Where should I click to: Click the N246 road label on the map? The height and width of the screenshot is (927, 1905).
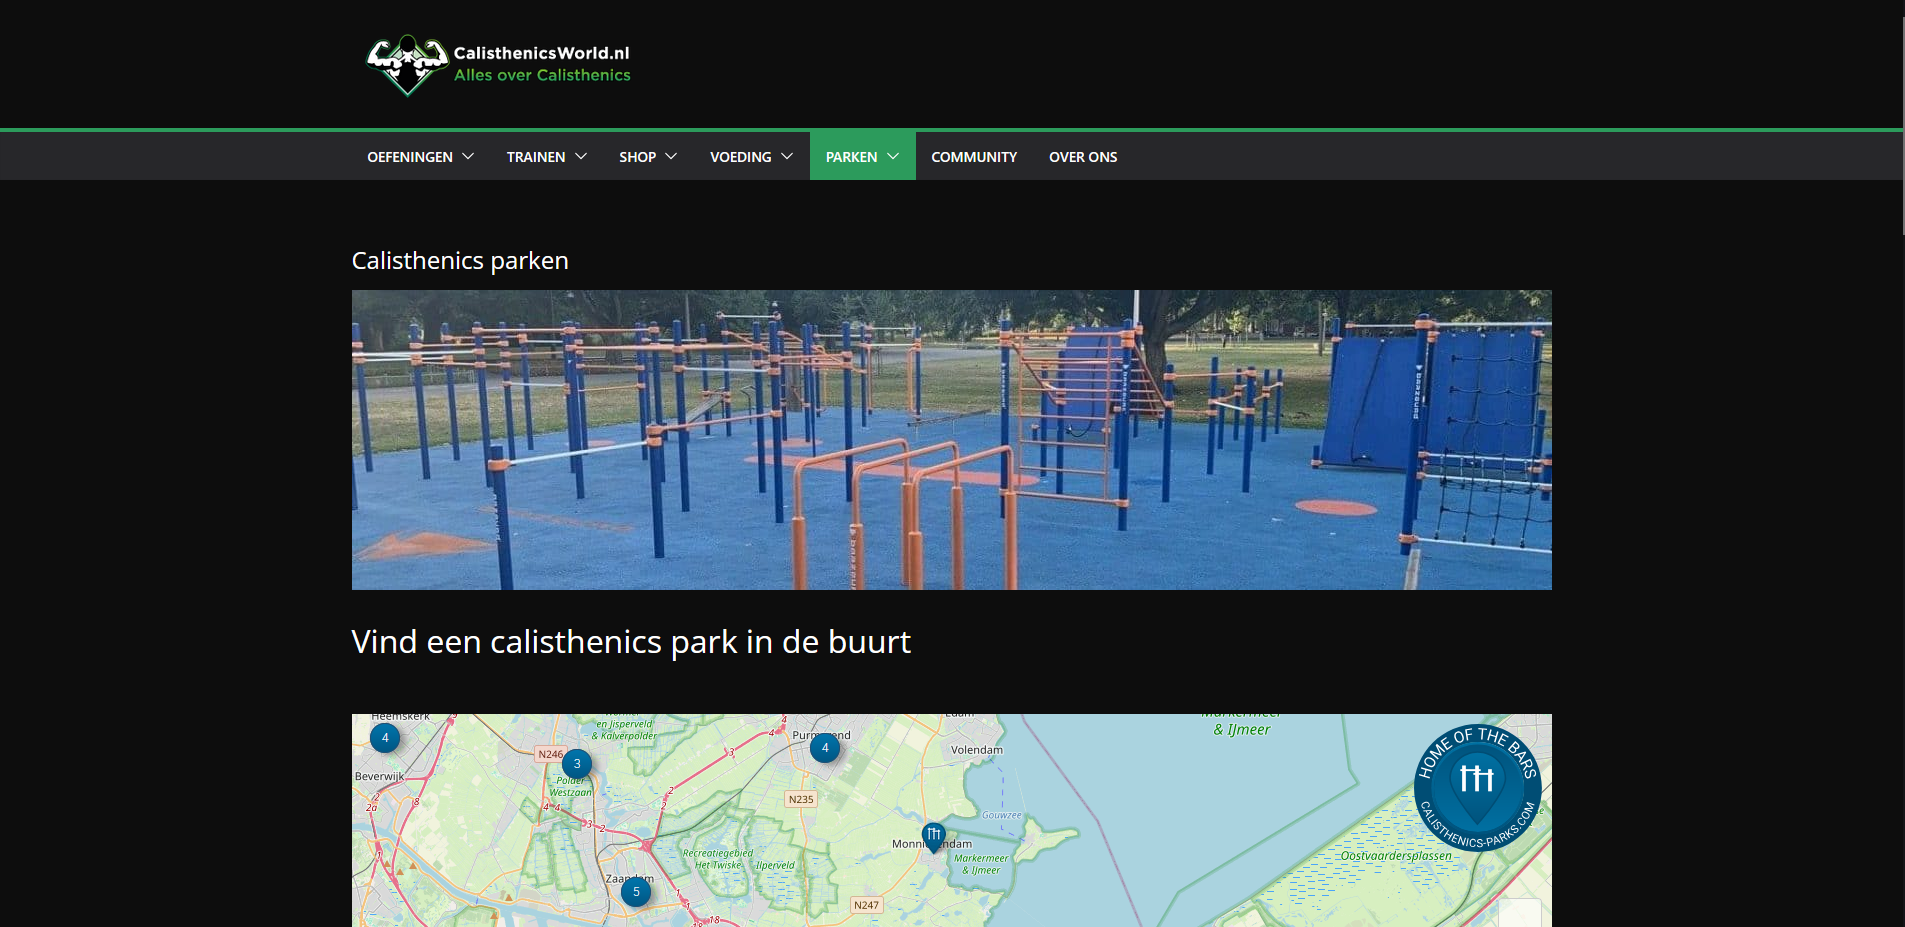pos(551,754)
